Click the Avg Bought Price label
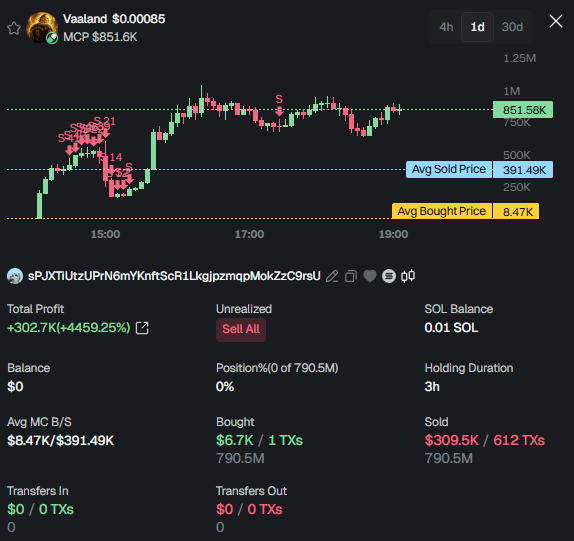Screen dimensions: 574x541 click(x=442, y=211)
